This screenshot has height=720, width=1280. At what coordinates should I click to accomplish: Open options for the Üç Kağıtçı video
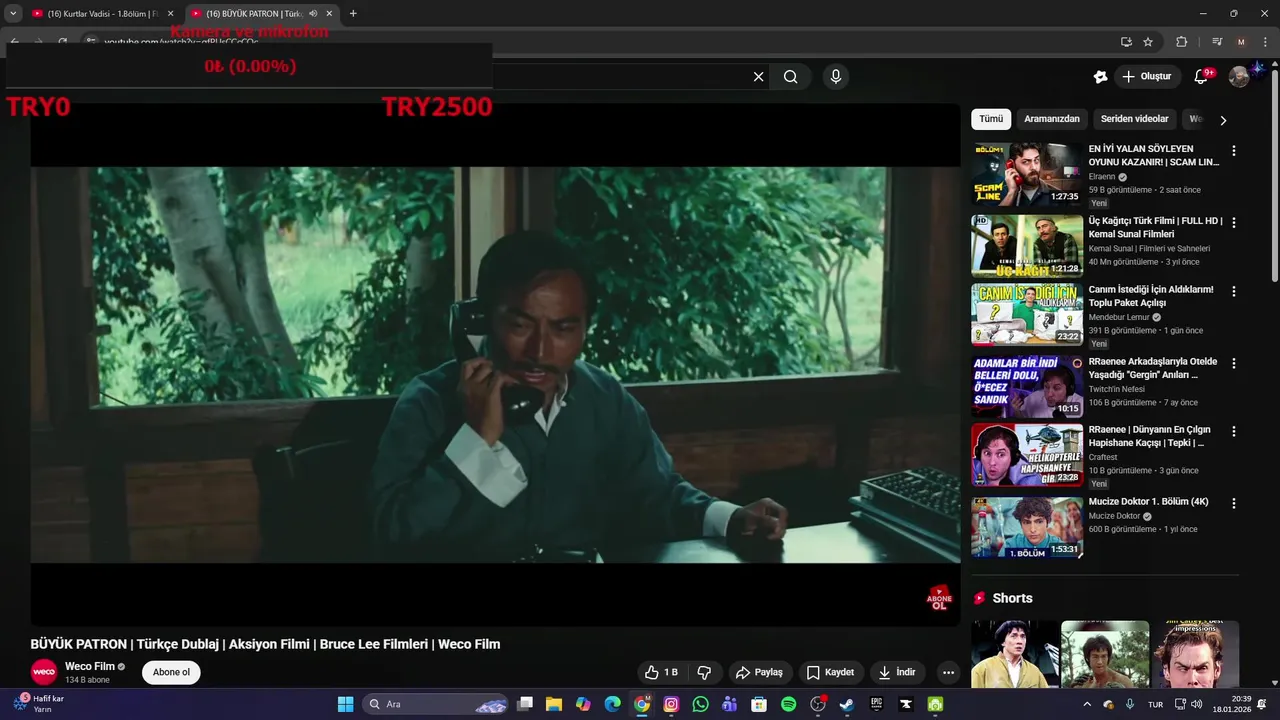click(1233, 223)
